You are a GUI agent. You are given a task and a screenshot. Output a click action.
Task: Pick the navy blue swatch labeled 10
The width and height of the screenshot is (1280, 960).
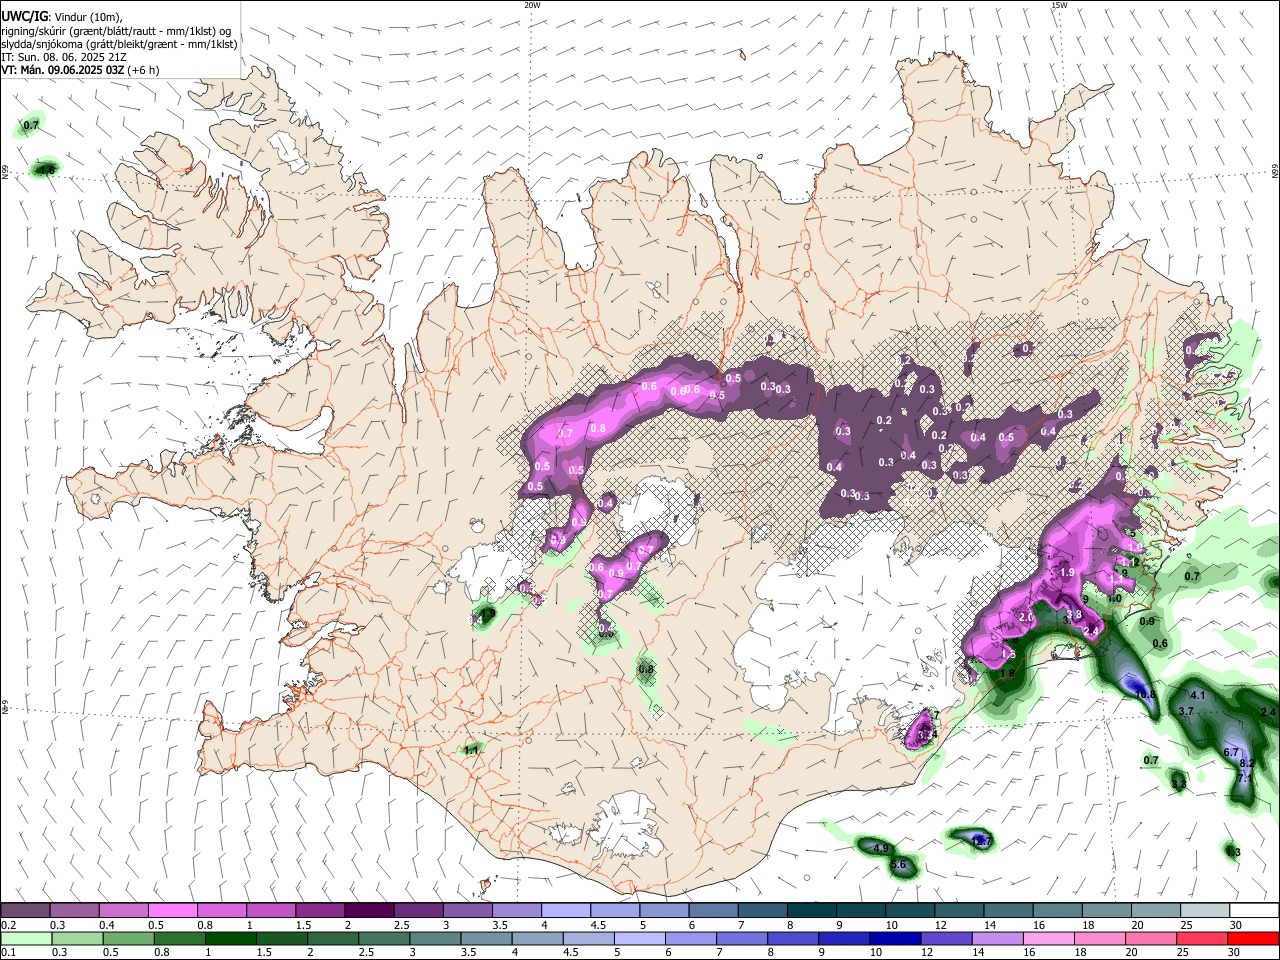coord(894,938)
